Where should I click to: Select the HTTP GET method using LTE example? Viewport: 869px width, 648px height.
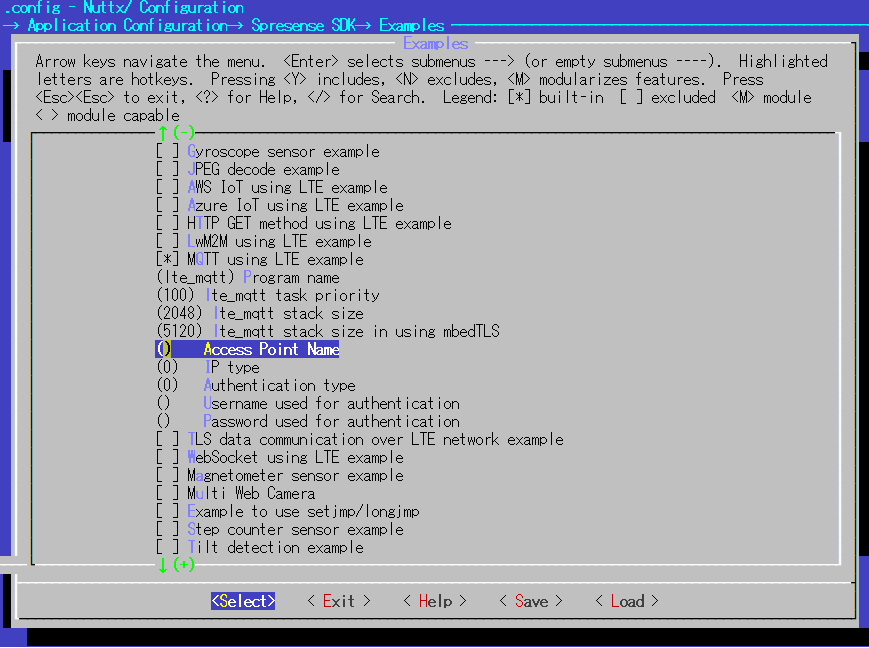coord(168,224)
